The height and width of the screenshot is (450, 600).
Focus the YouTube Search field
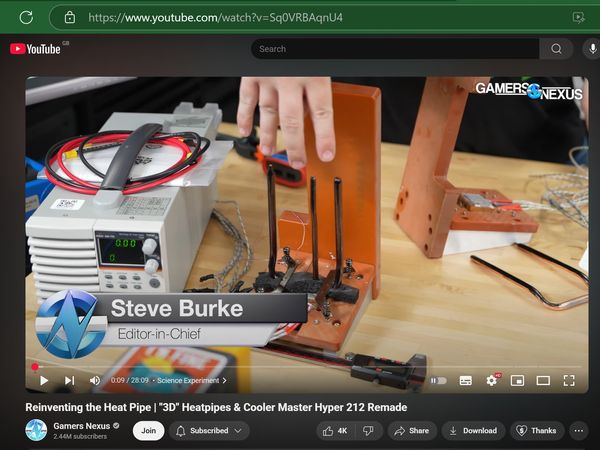coord(395,49)
